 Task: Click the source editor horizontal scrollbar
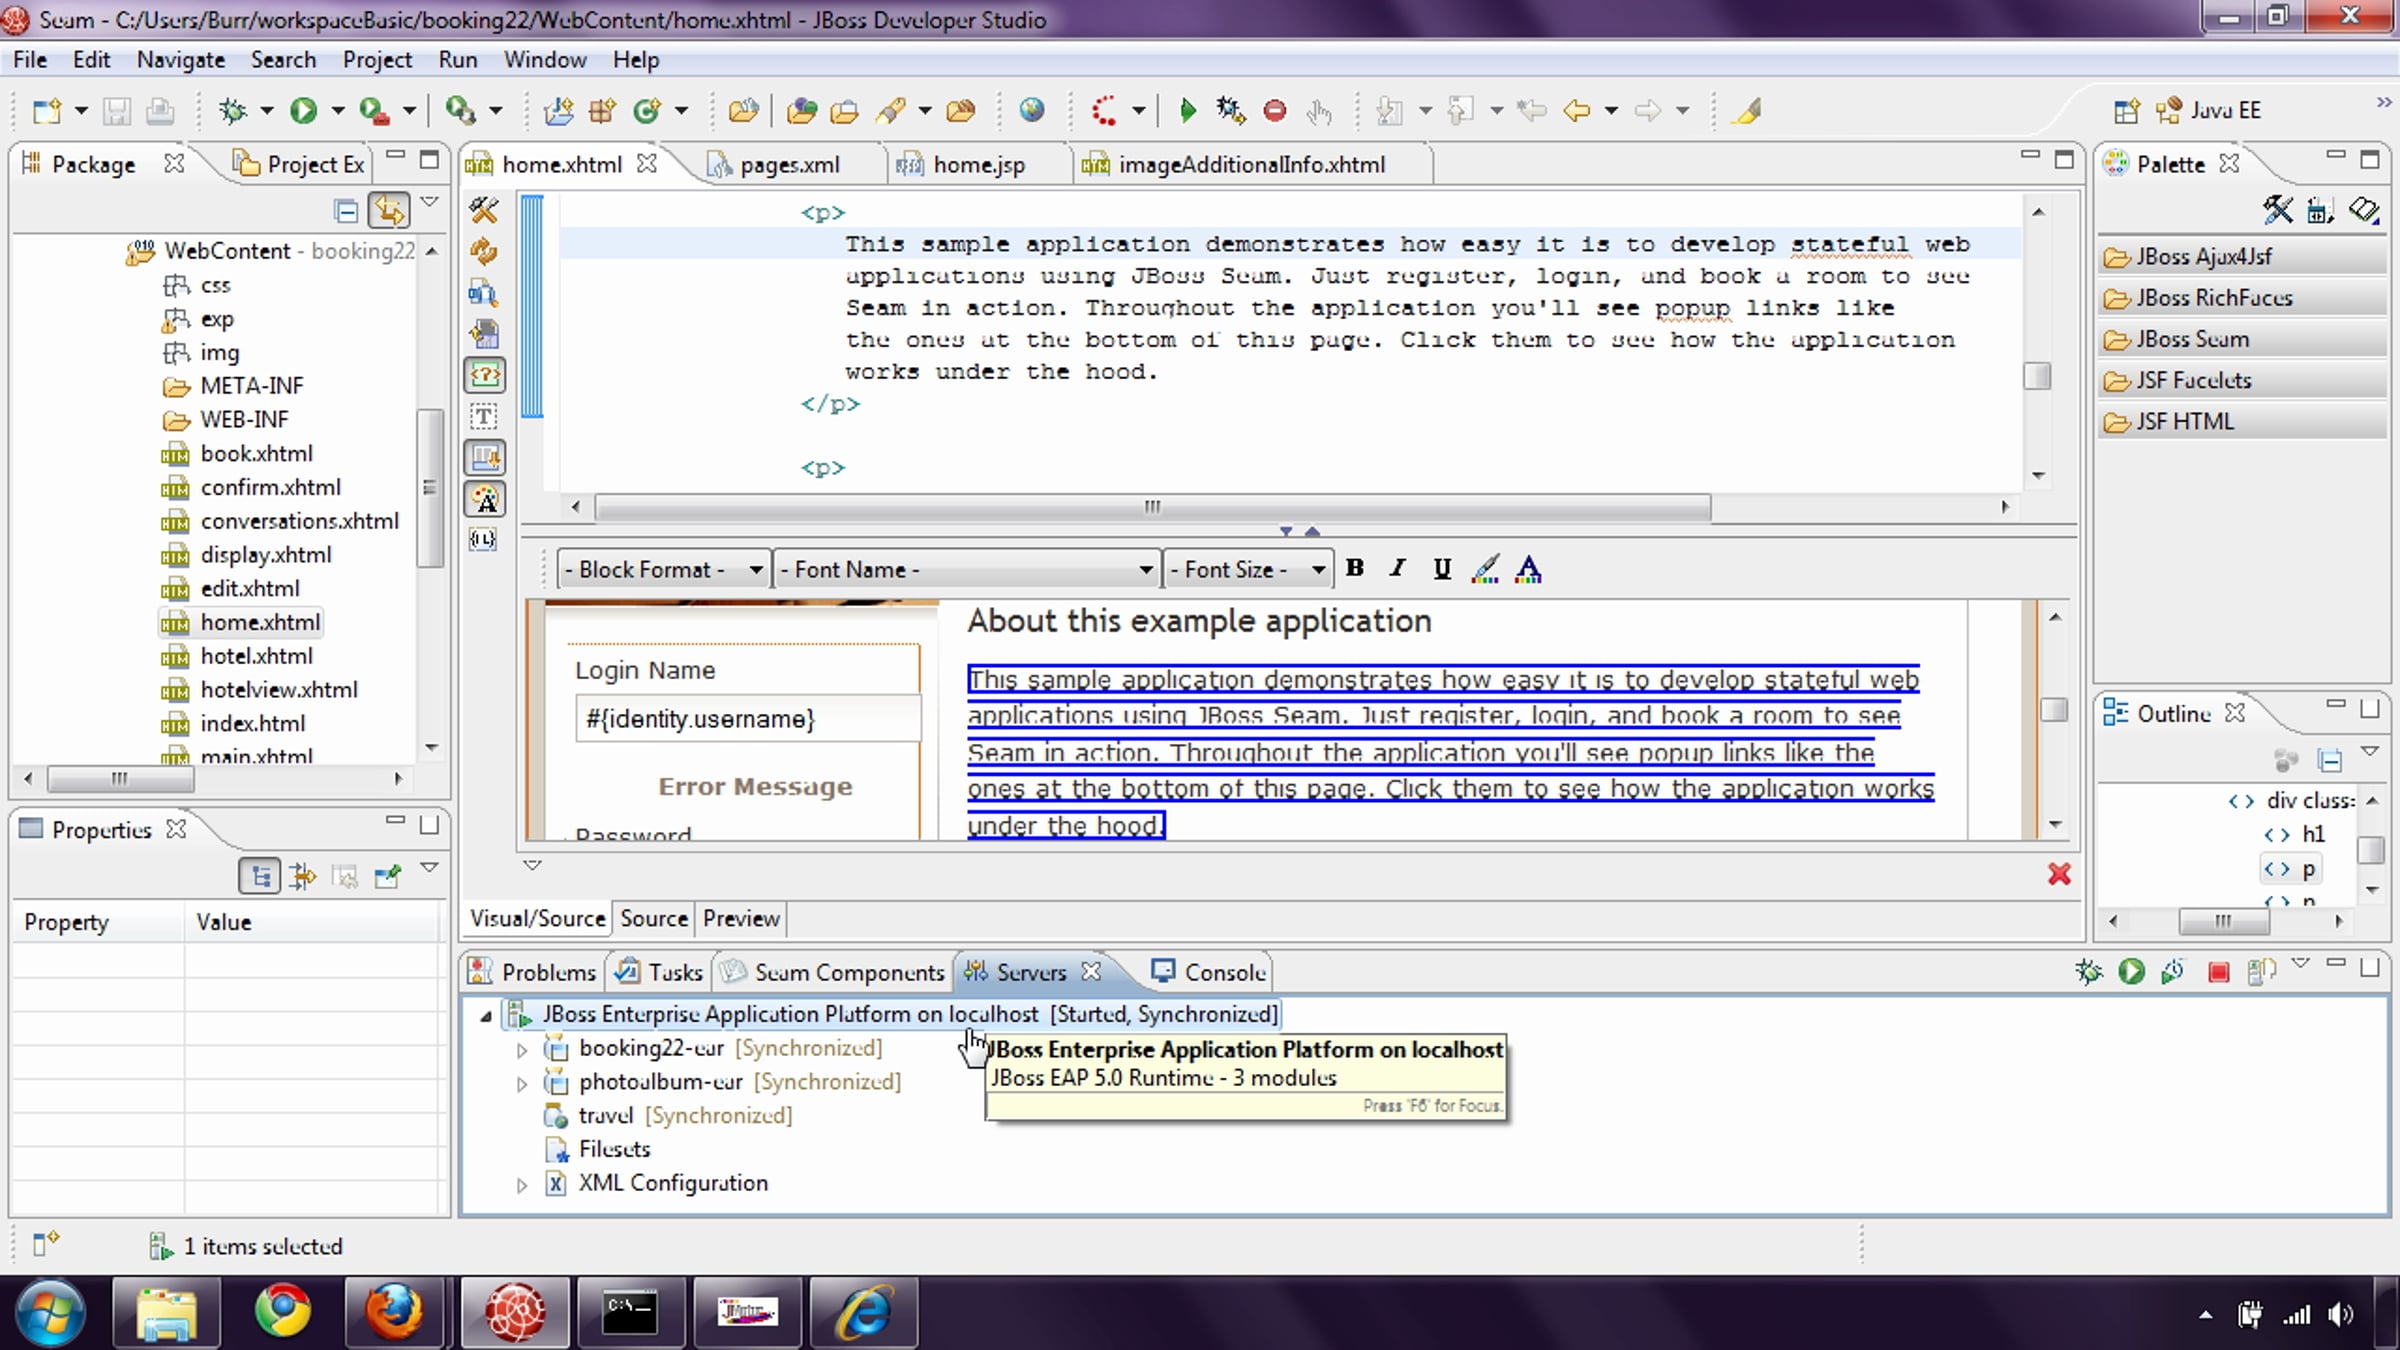pos(1152,507)
